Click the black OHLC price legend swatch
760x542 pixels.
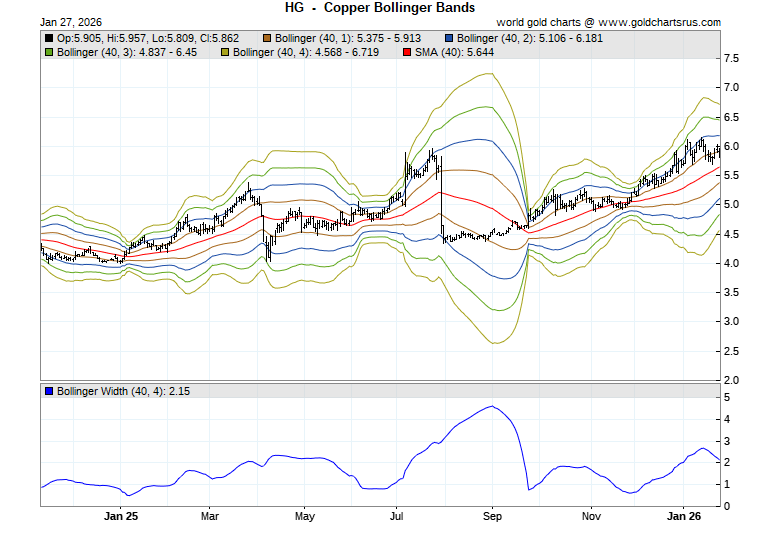pos(49,38)
